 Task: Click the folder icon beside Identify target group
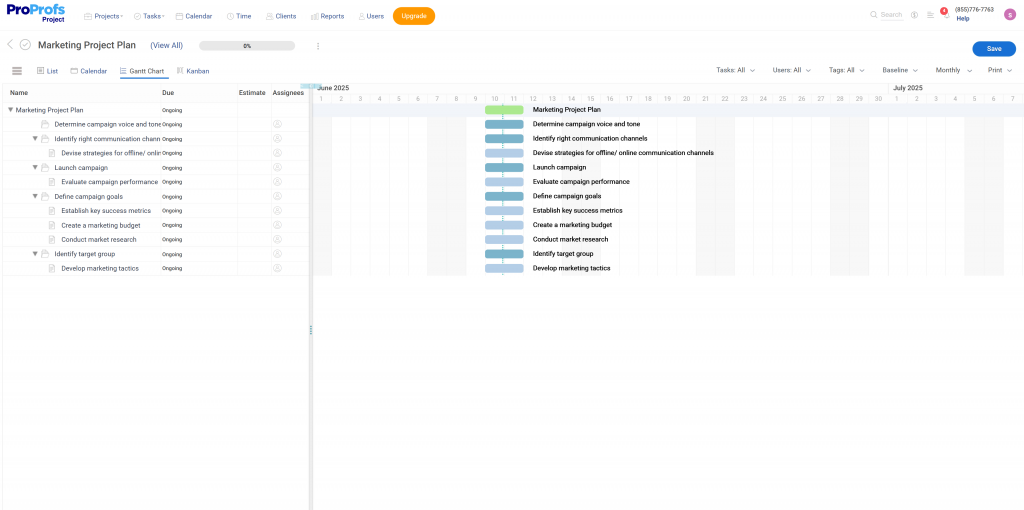pyautogui.click(x=45, y=254)
